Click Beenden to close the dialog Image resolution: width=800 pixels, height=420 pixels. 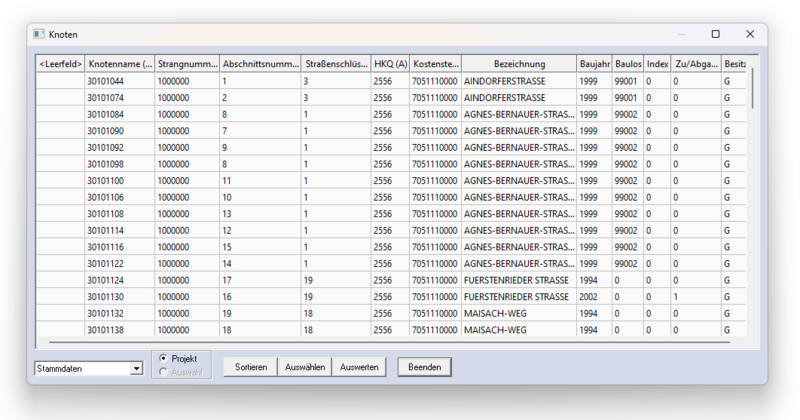point(424,367)
